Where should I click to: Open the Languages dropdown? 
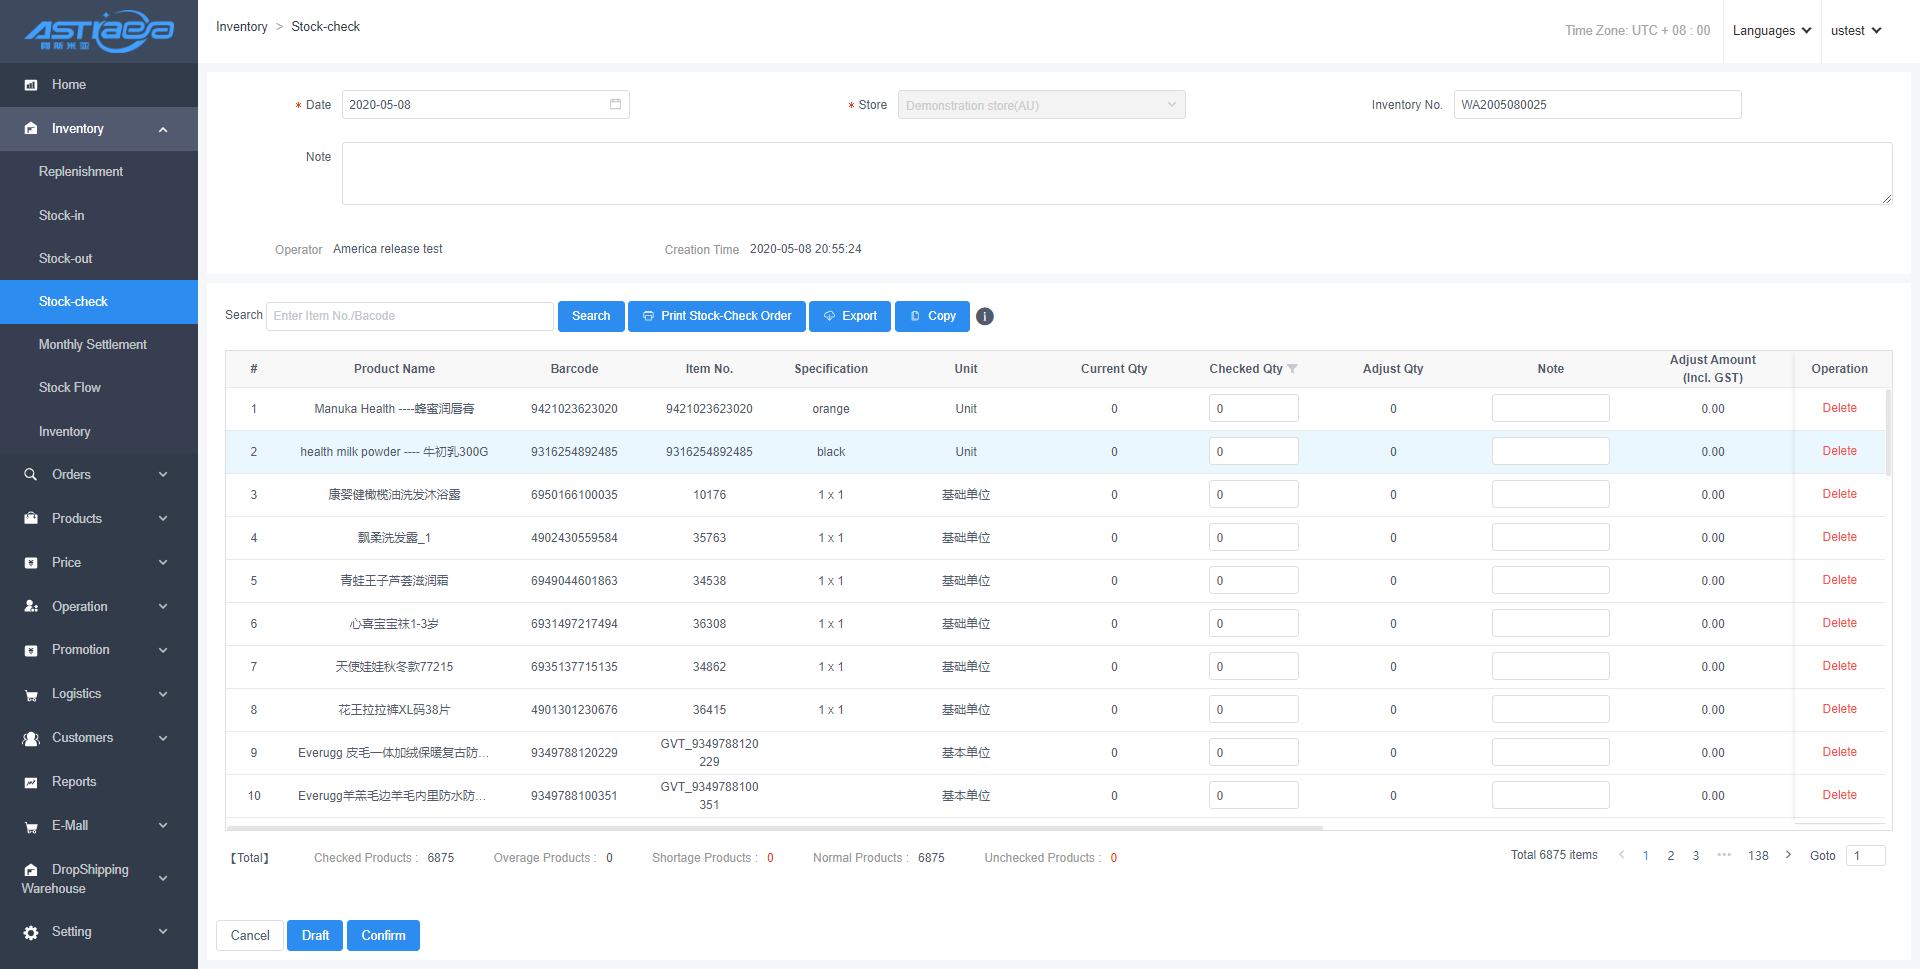(x=1771, y=31)
